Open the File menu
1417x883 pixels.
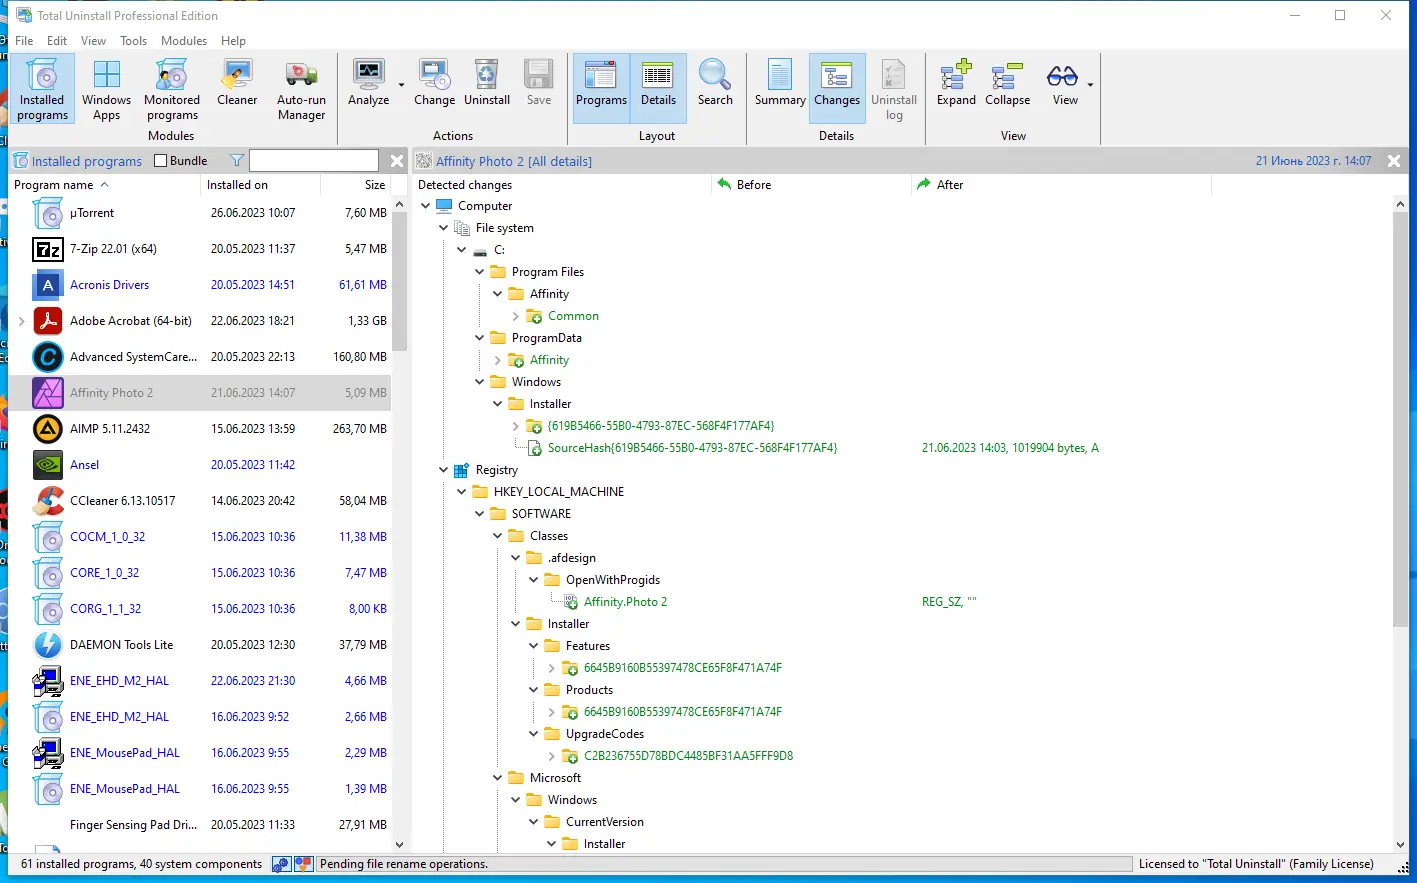24,41
